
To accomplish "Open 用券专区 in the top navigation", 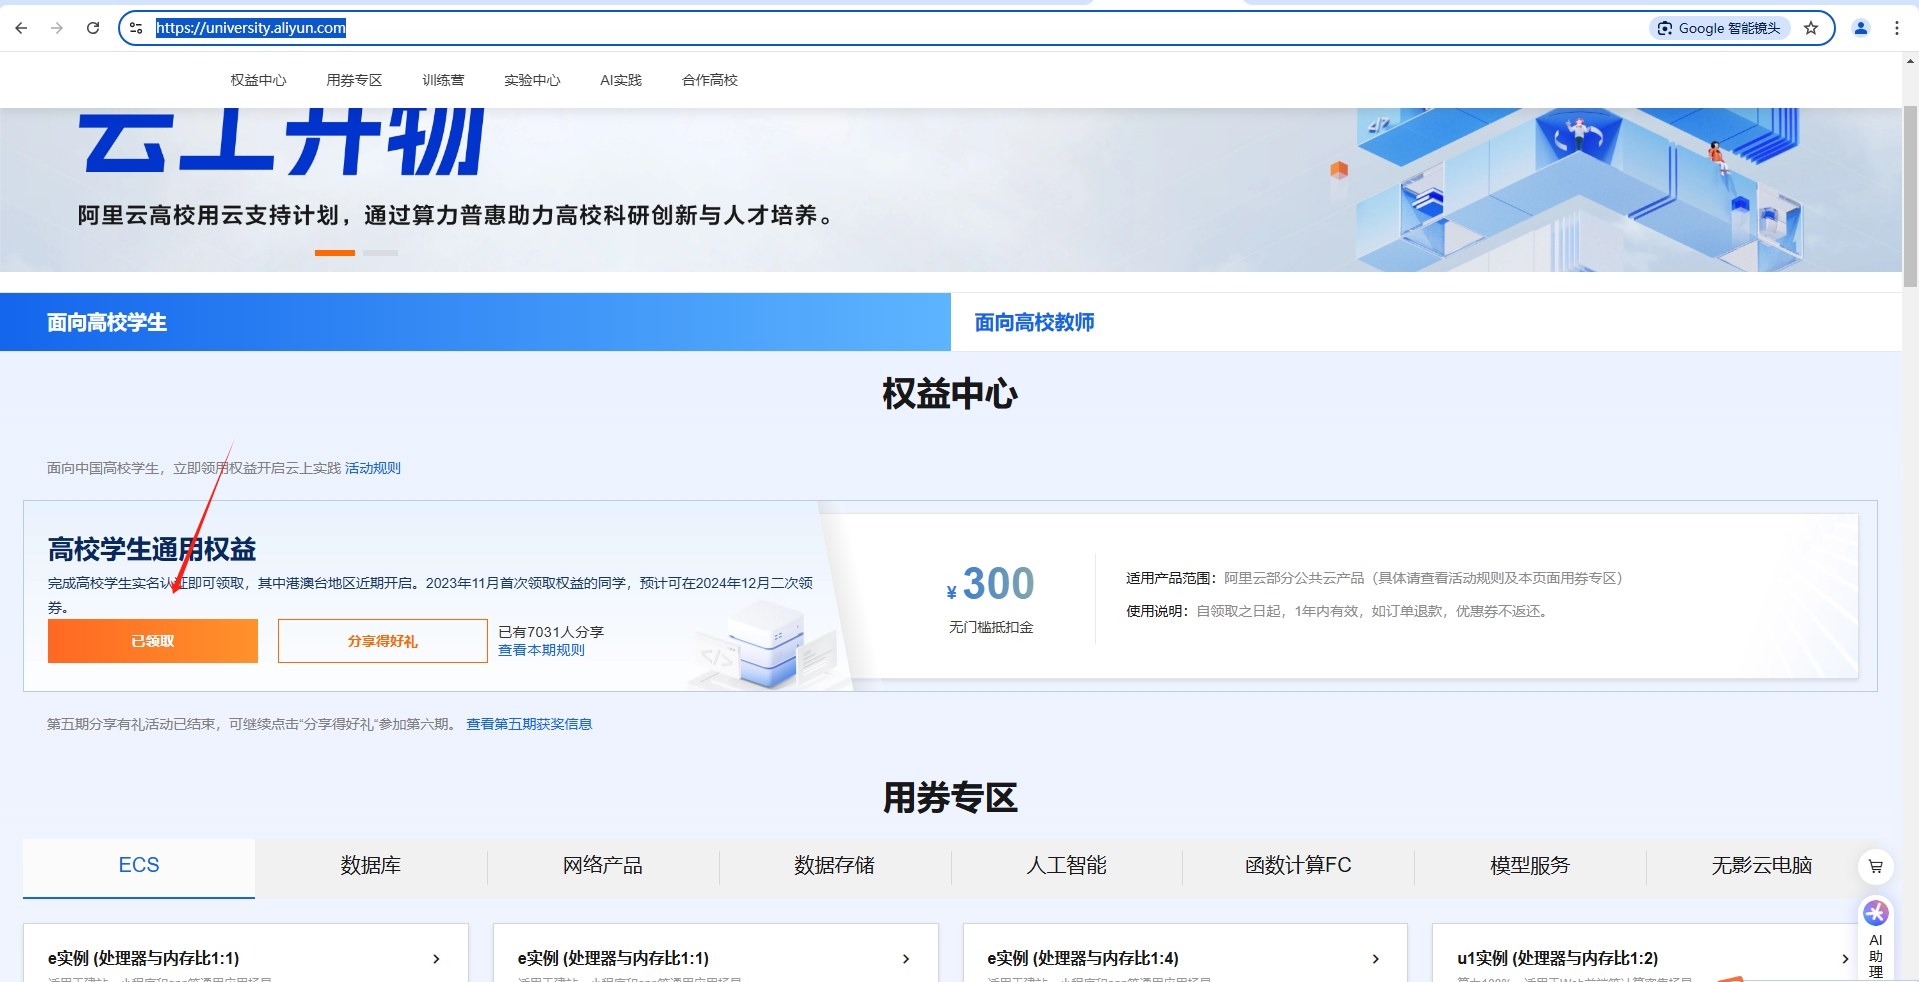I will point(354,80).
